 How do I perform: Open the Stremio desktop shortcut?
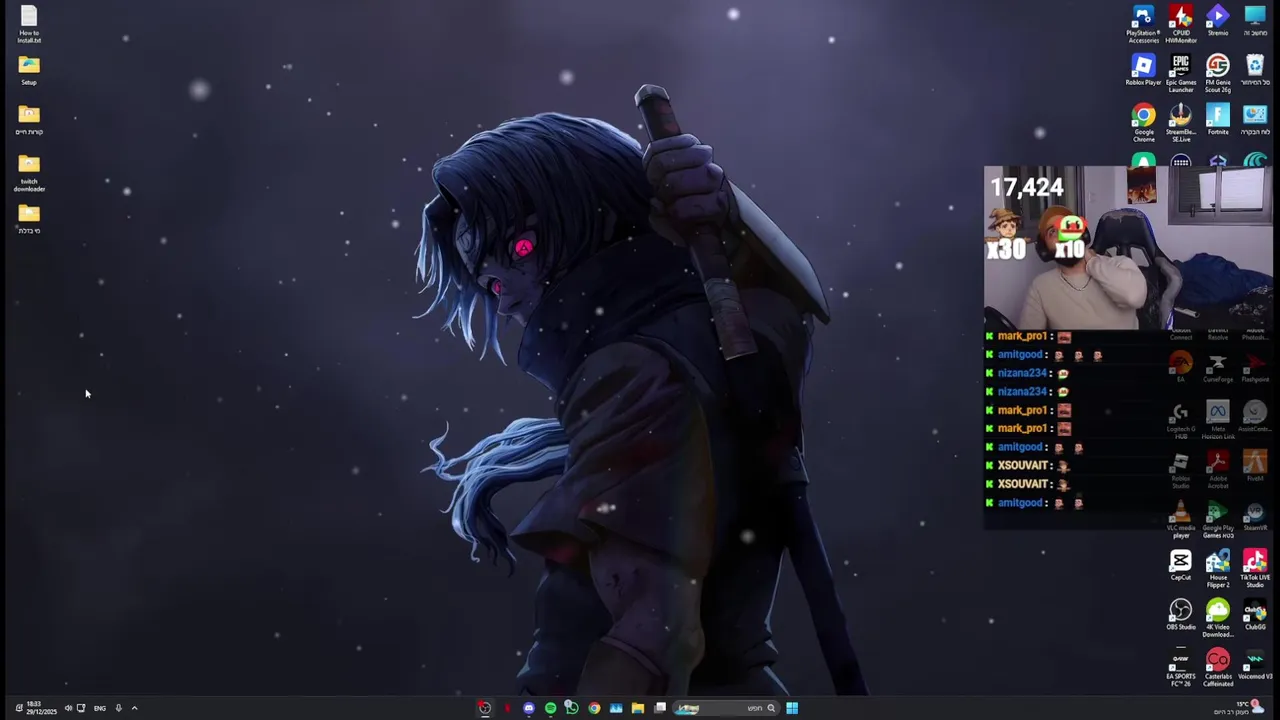(x=1217, y=21)
